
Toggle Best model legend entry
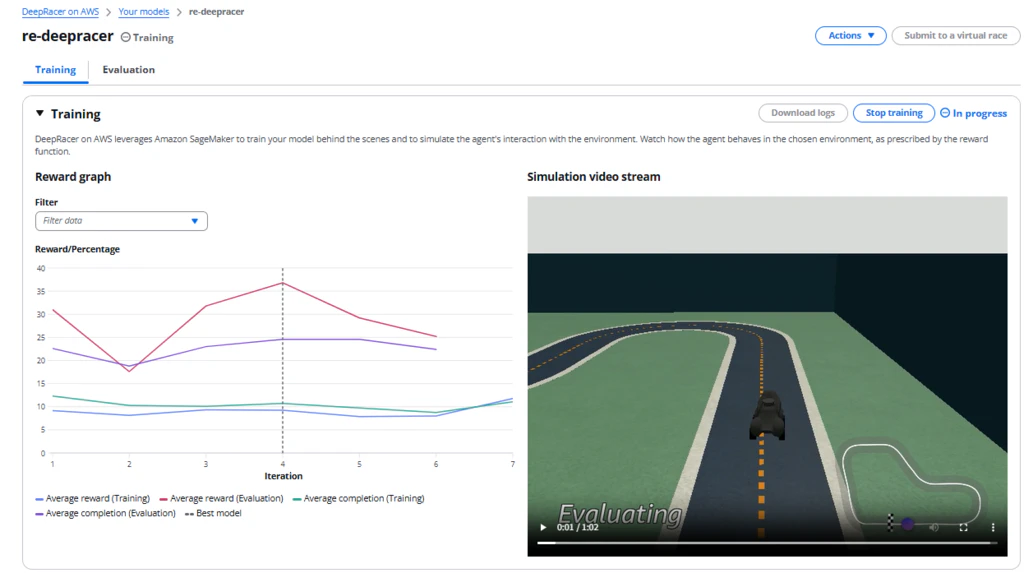(213, 514)
